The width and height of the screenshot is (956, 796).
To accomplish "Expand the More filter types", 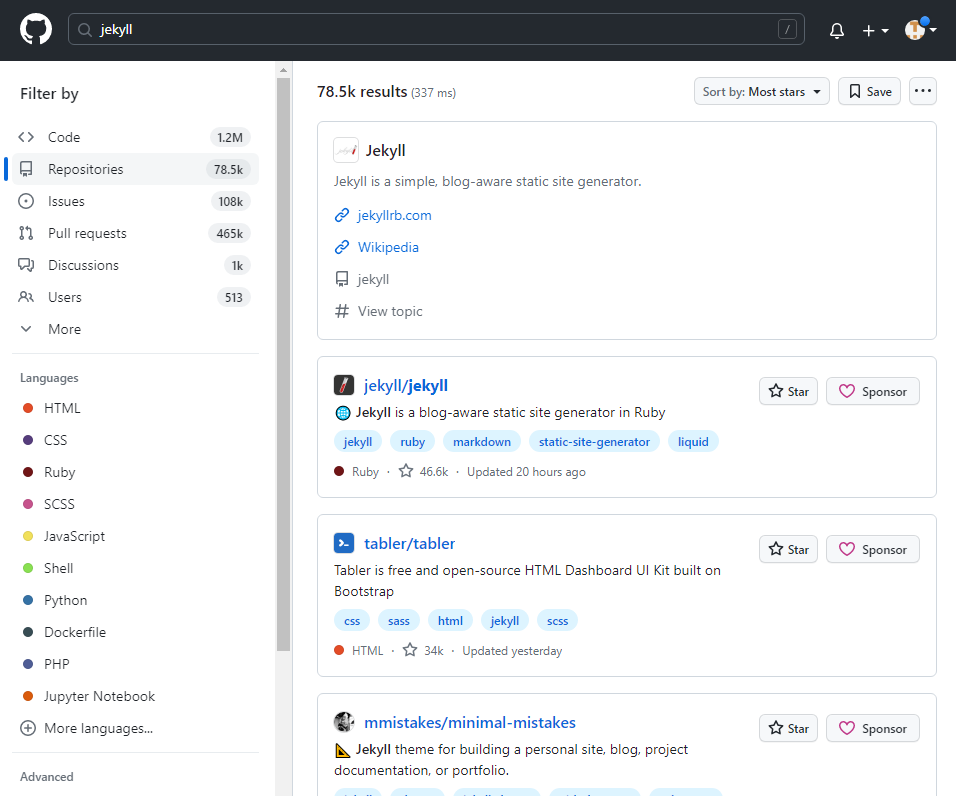I will [135, 329].
